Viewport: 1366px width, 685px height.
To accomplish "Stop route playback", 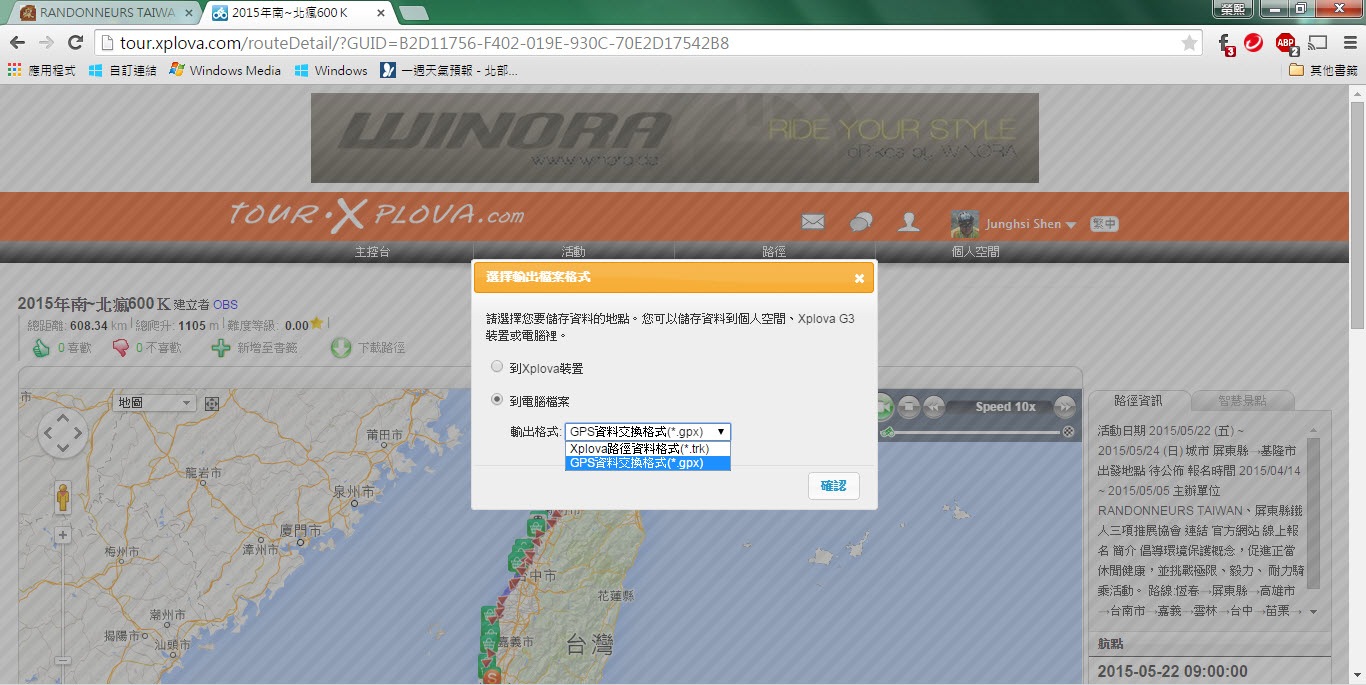I will point(909,407).
